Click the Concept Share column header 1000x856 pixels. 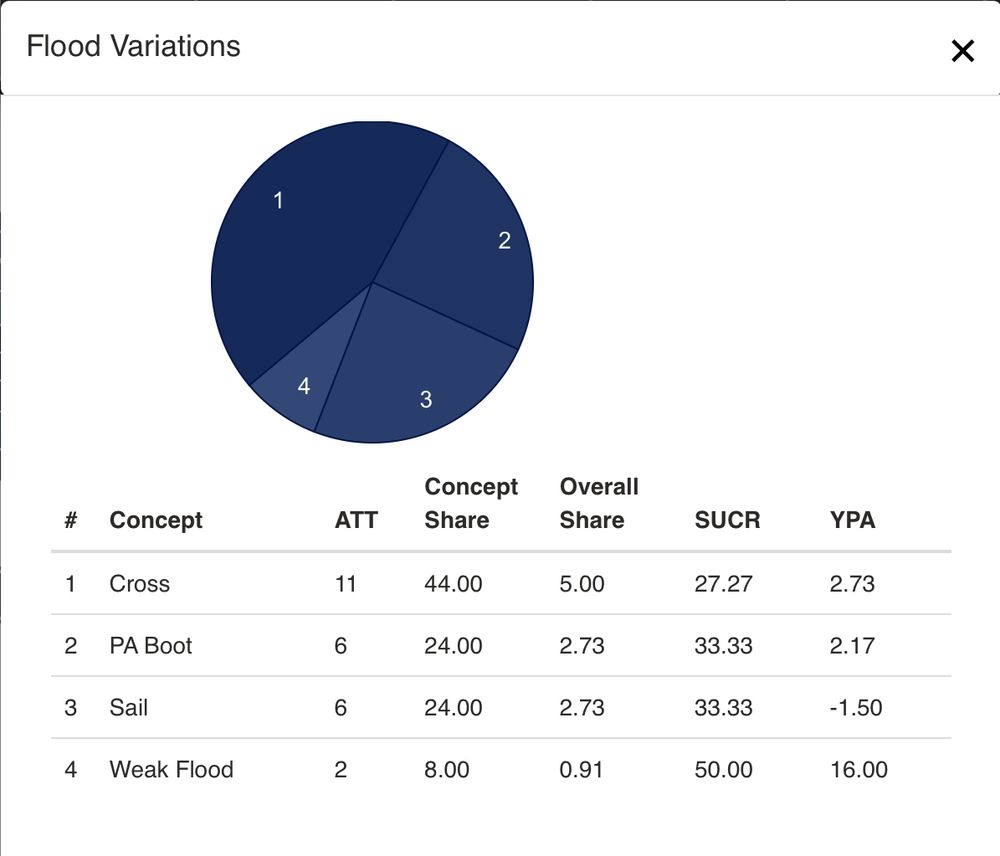[x=471, y=503]
